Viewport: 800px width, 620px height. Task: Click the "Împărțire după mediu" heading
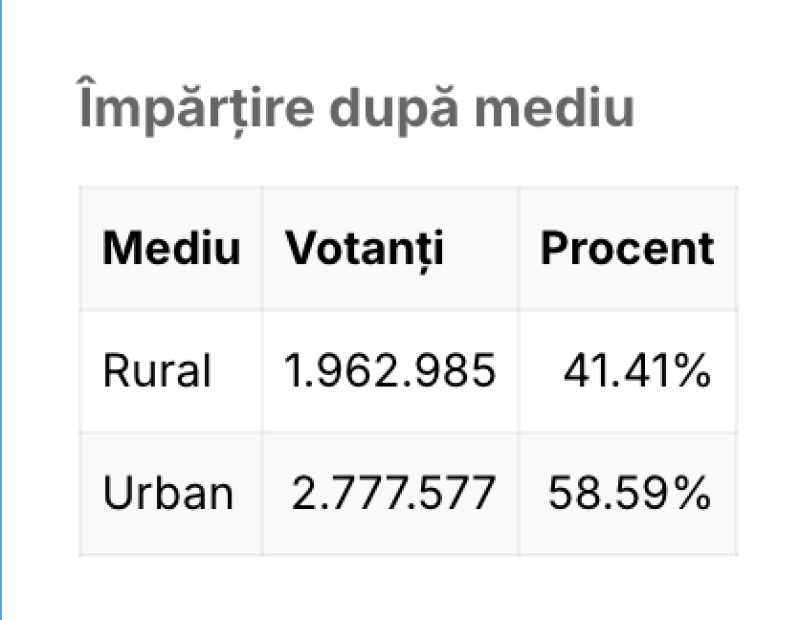(x=356, y=106)
